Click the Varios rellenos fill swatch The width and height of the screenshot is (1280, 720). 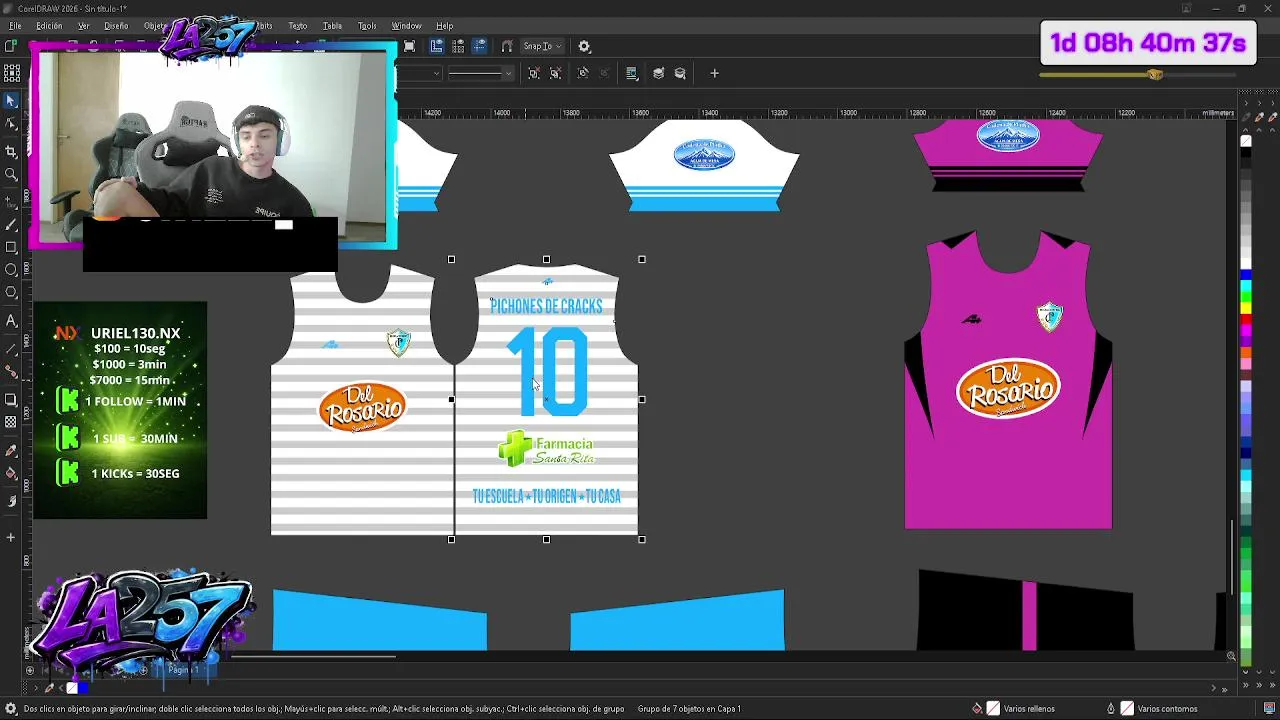pos(993,709)
